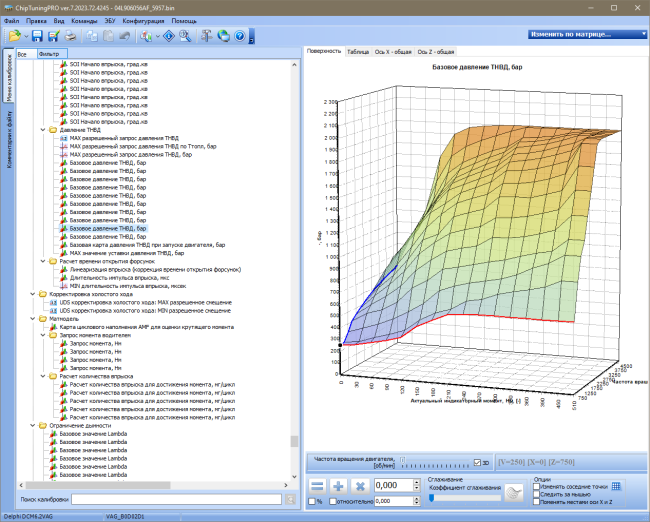Save file with the floppy disk icon
Viewport: 650px width, 522px height.
[x=37, y=36]
